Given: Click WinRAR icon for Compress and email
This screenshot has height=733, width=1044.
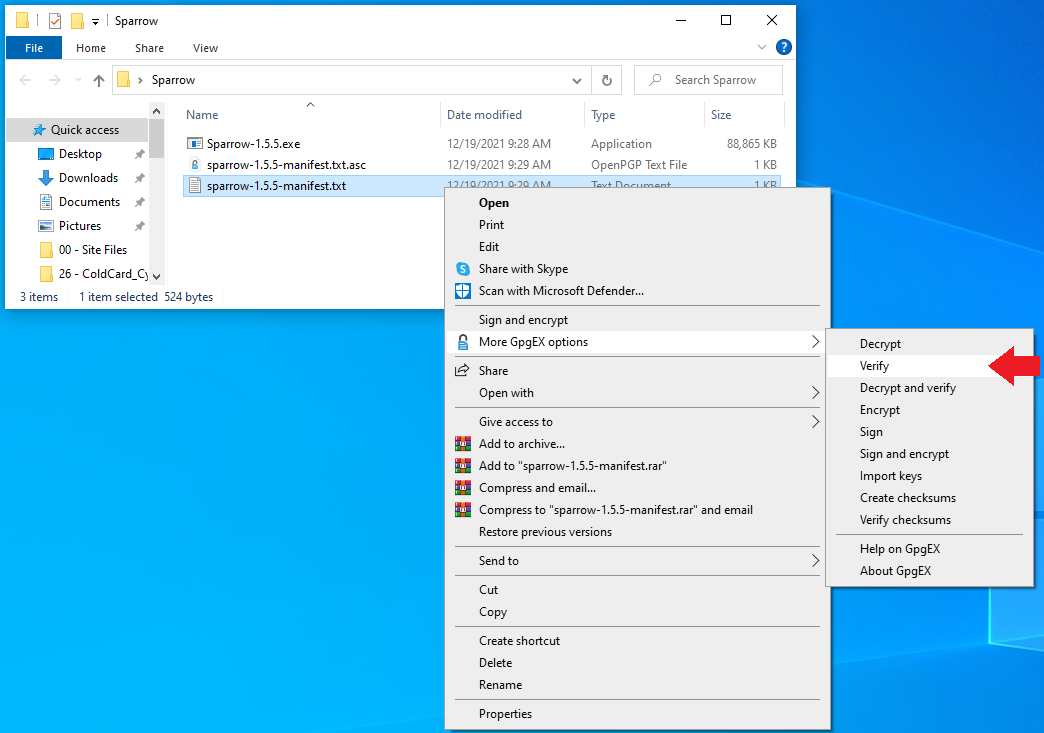Looking at the screenshot, I should 462,487.
